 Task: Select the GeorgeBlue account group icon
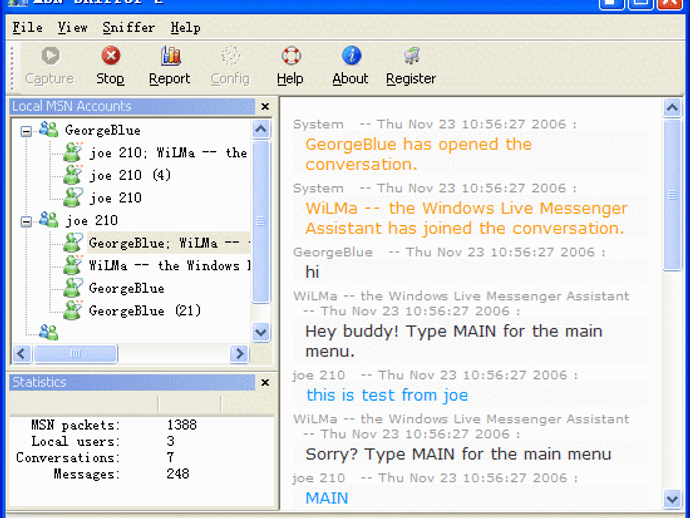pos(48,129)
